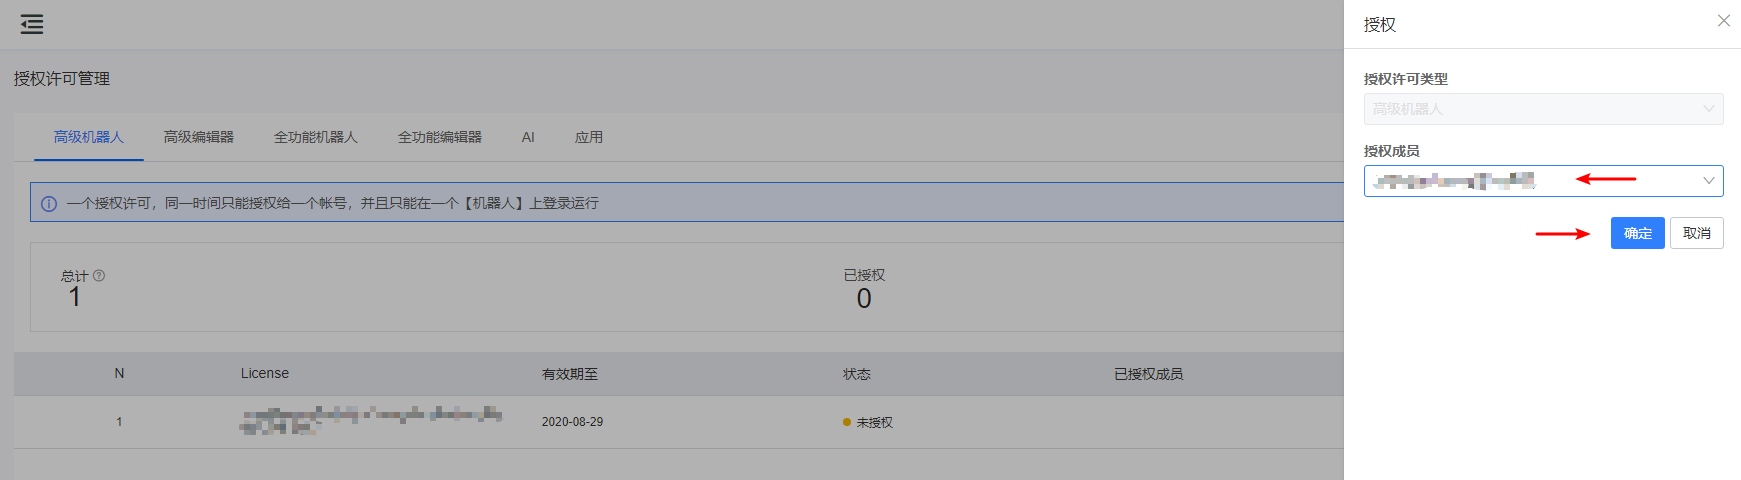Collapse the sidebar with the hamburger menu icon

tap(32, 25)
